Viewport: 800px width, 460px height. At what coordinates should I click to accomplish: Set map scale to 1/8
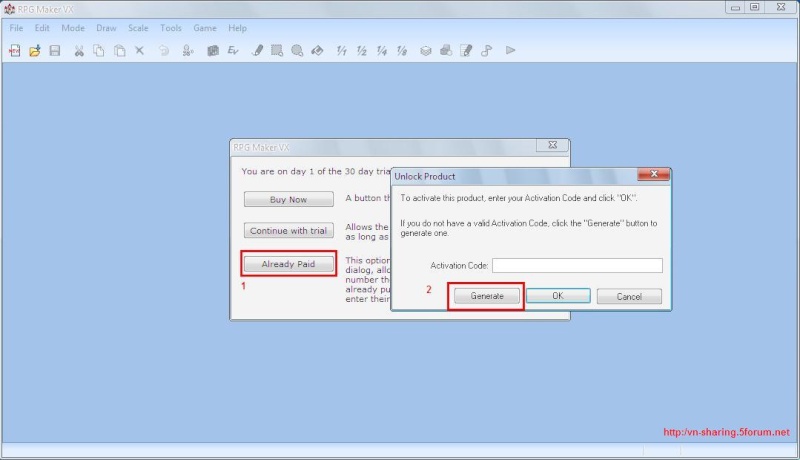[402, 50]
